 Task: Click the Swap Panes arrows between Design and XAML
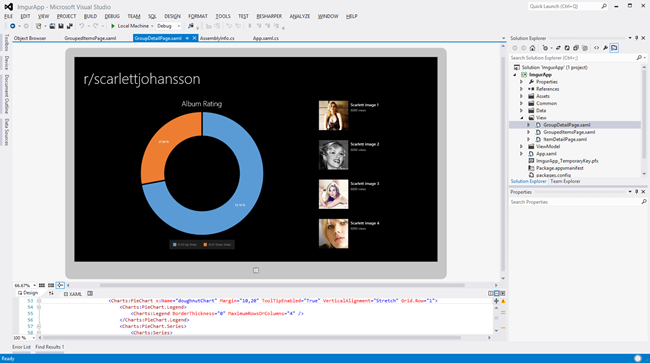coord(51,293)
